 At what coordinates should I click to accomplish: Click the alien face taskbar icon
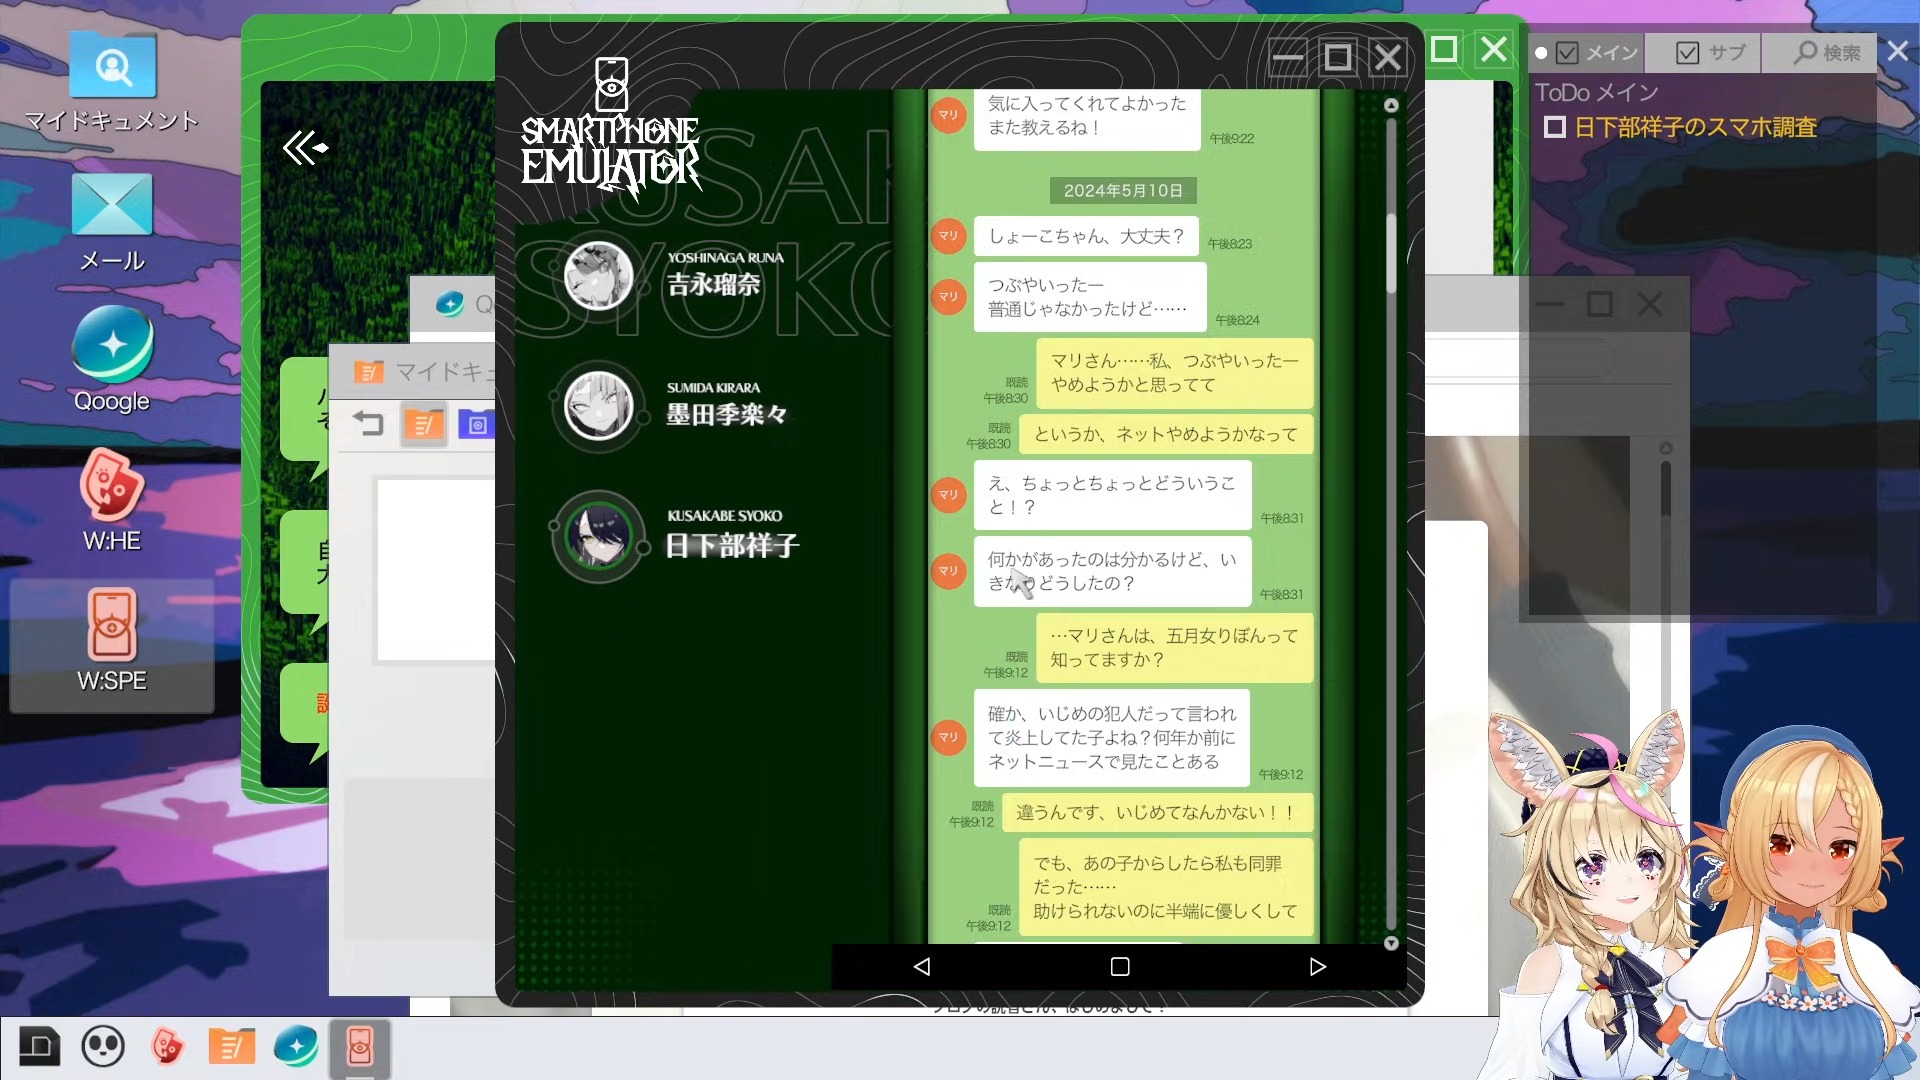103,1047
